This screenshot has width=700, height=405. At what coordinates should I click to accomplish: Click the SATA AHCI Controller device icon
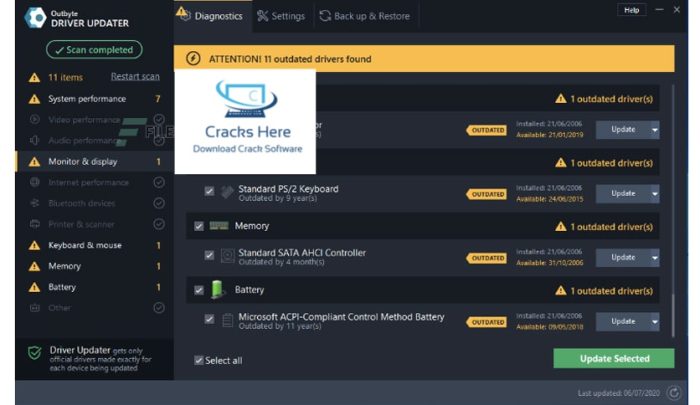point(227,256)
